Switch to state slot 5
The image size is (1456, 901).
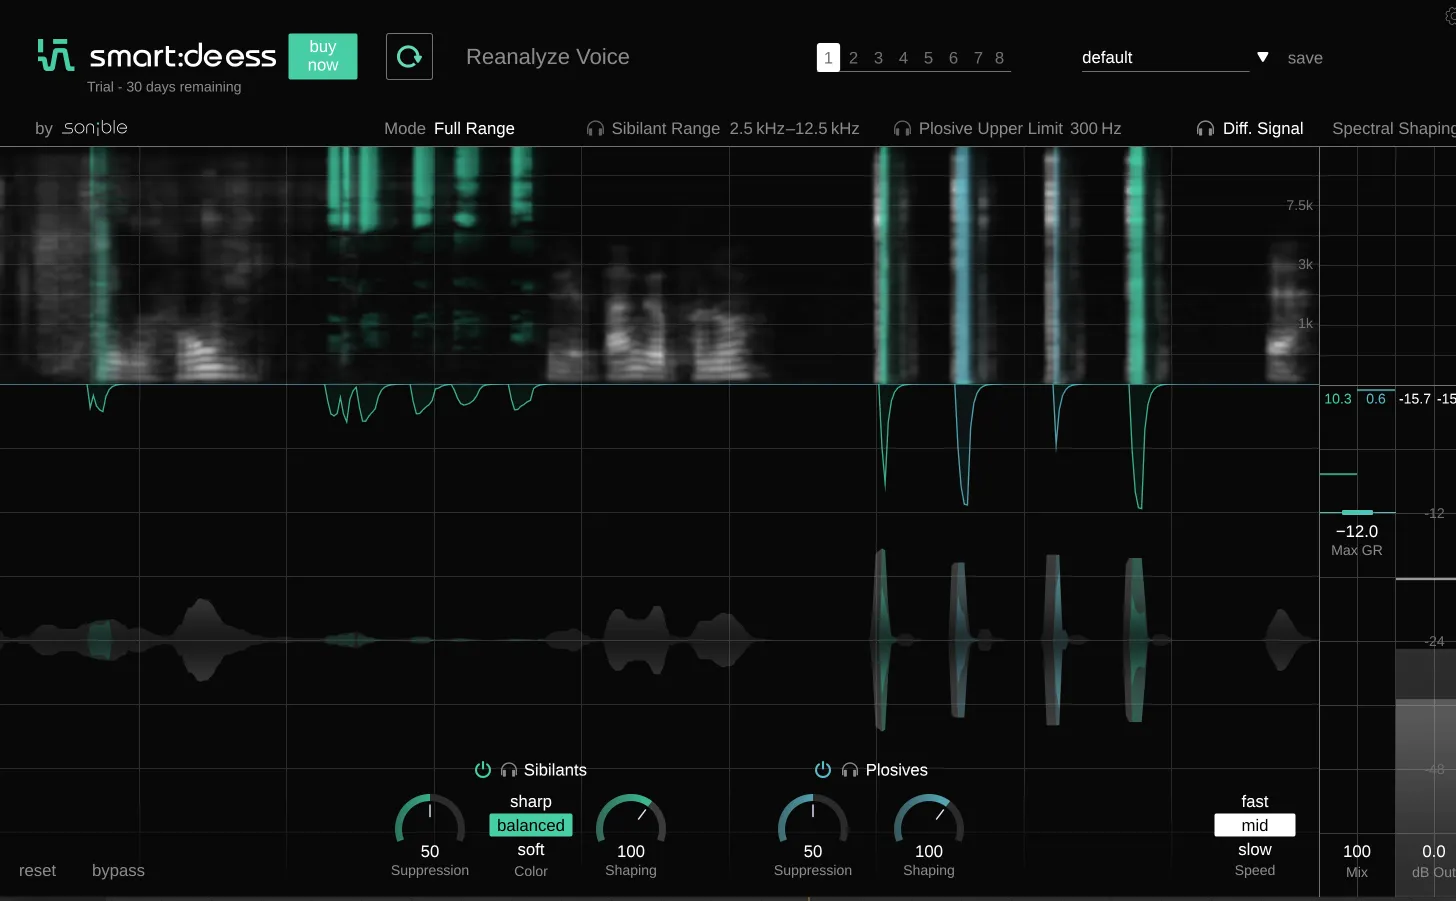click(x=928, y=58)
